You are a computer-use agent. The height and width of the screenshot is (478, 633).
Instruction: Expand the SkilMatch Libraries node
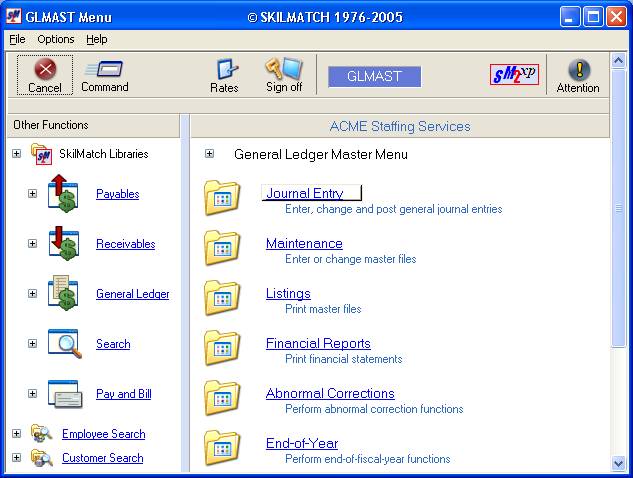coord(16,154)
